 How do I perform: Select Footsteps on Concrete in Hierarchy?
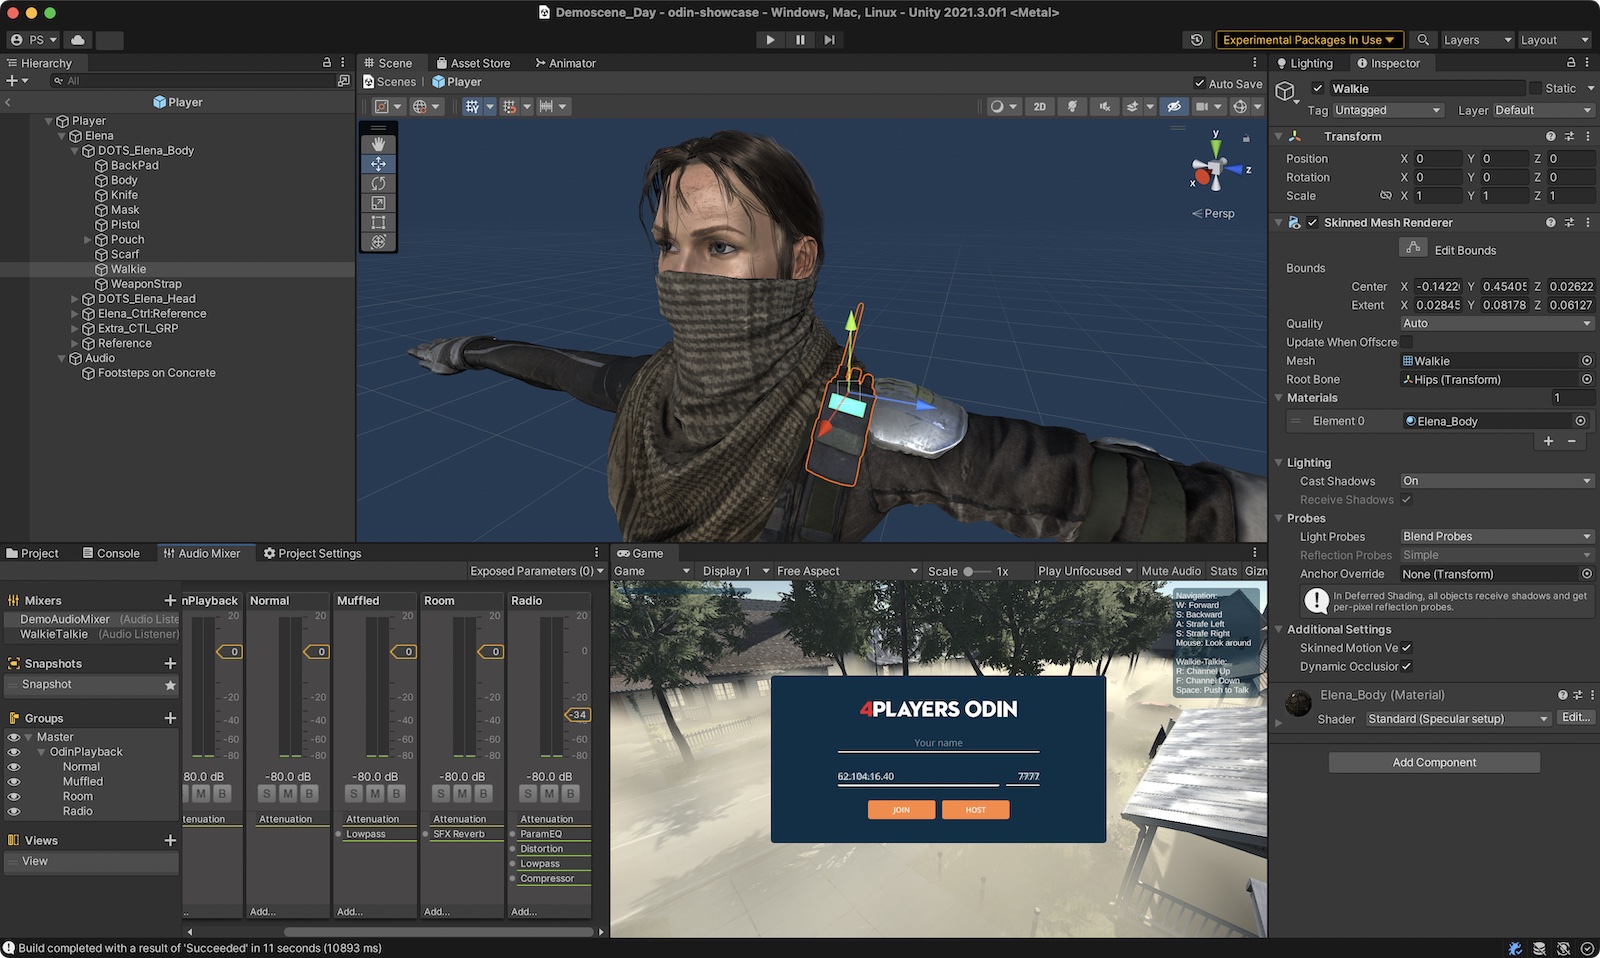tap(156, 373)
